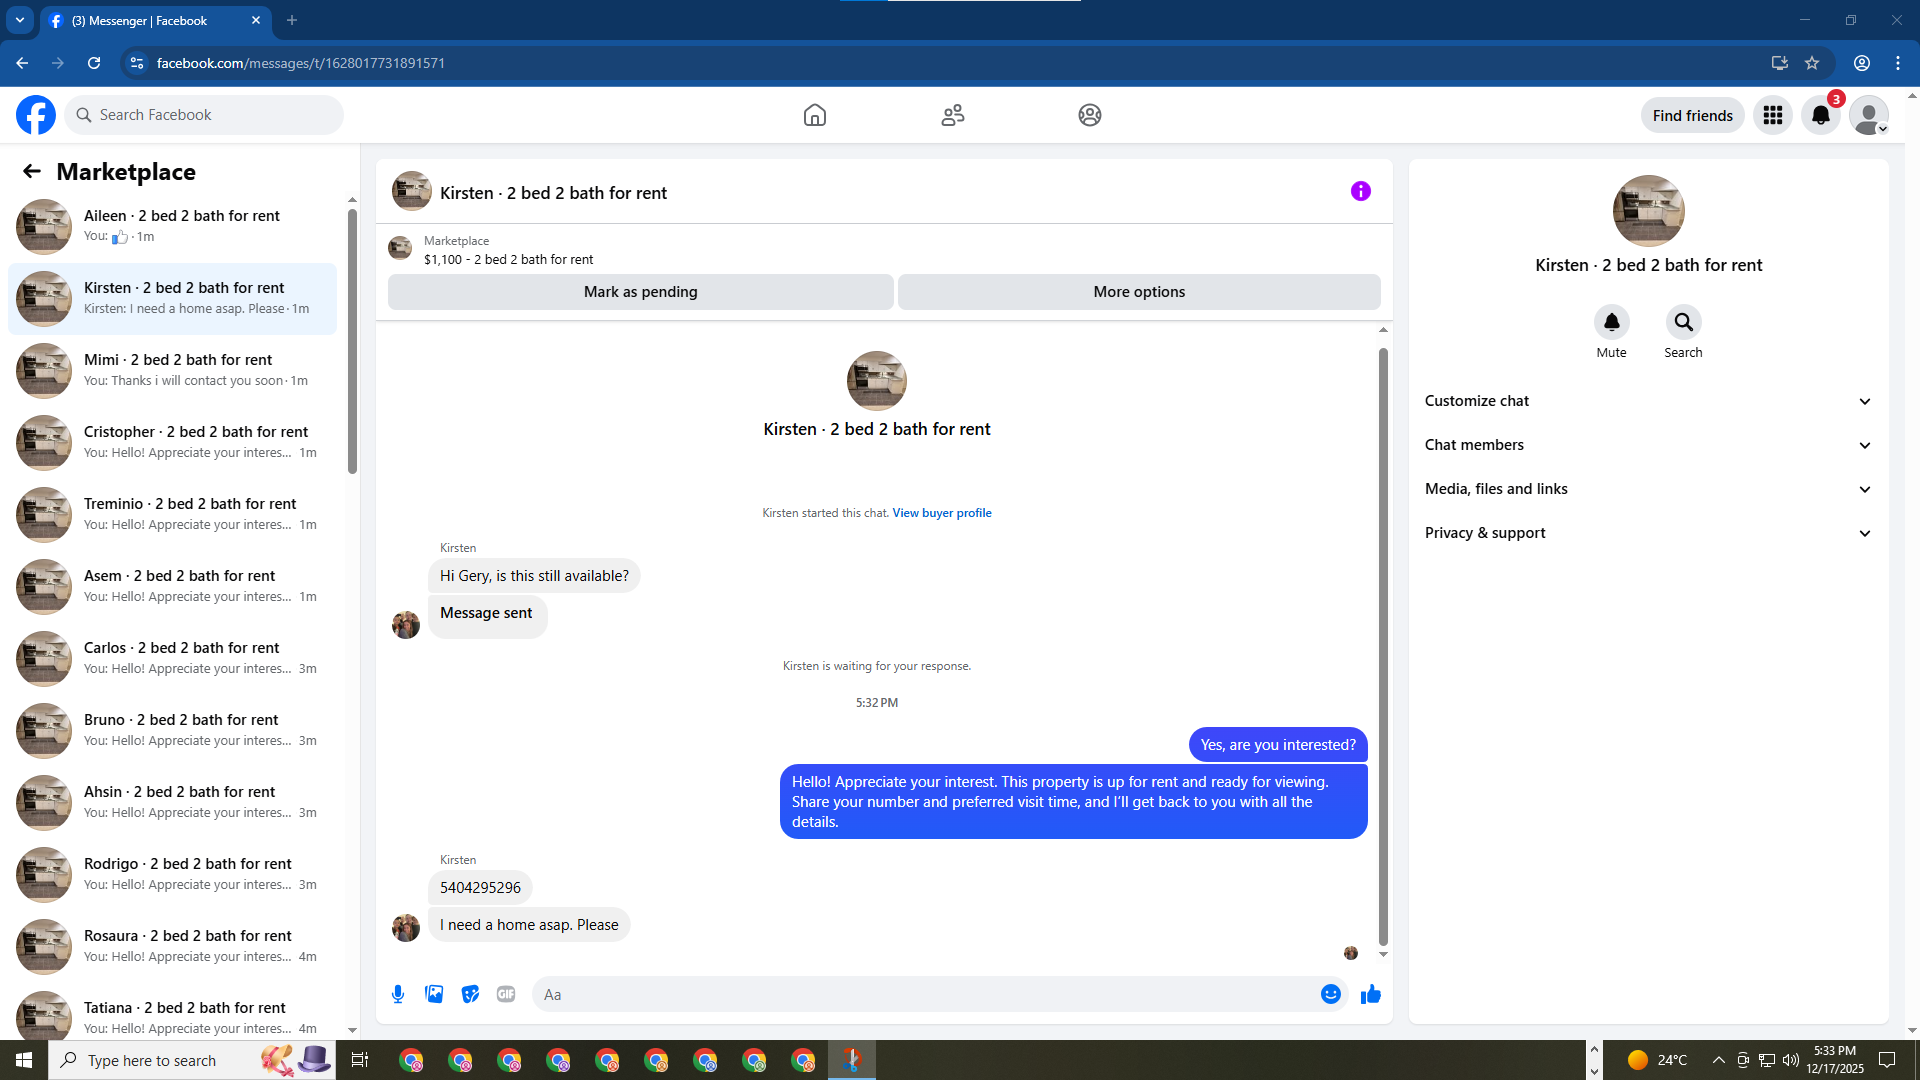Click the Aa message input field
This screenshot has width=1920, height=1080.
click(x=920, y=994)
